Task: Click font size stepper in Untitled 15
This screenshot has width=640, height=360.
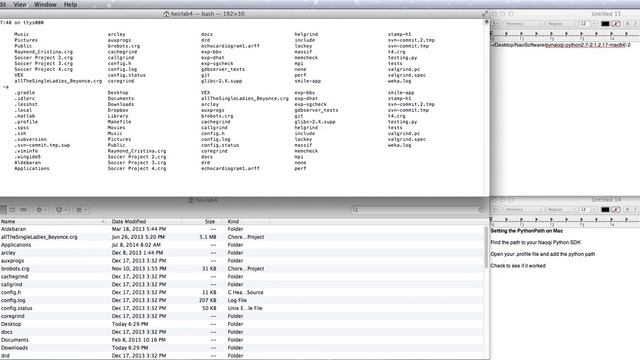Action: pos(594,24)
